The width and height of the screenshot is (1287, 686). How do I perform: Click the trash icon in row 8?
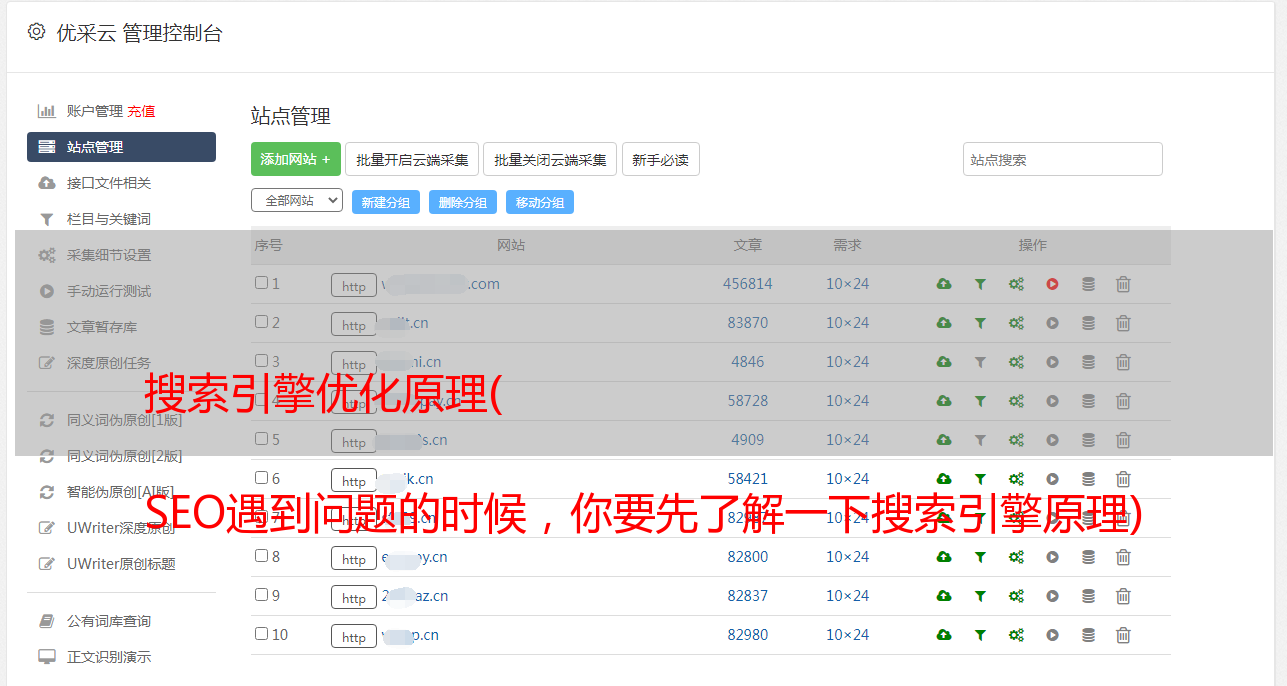[1123, 557]
